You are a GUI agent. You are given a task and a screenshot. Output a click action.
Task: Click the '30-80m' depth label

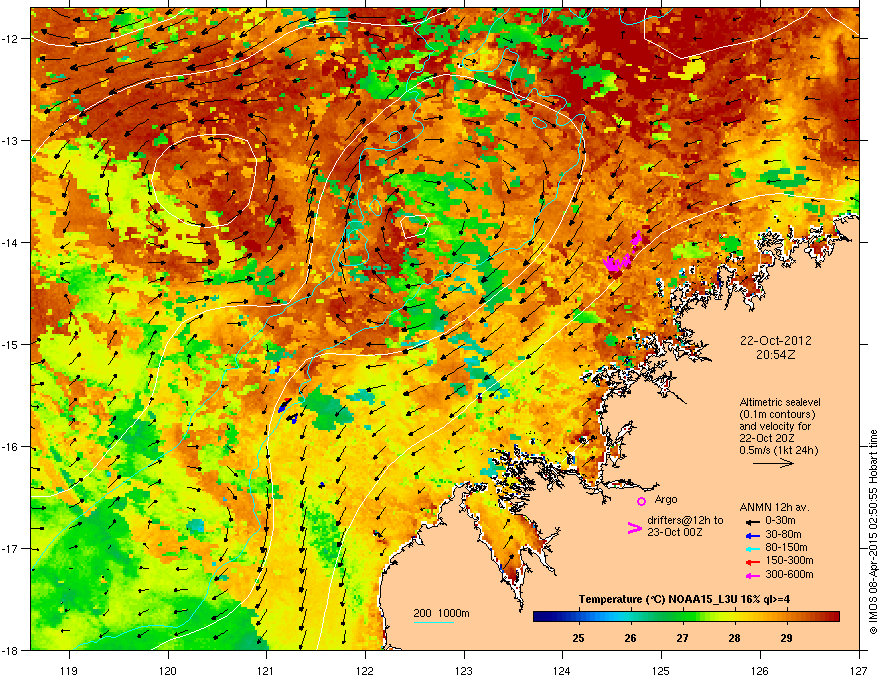pyautogui.click(x=783, y=535)
